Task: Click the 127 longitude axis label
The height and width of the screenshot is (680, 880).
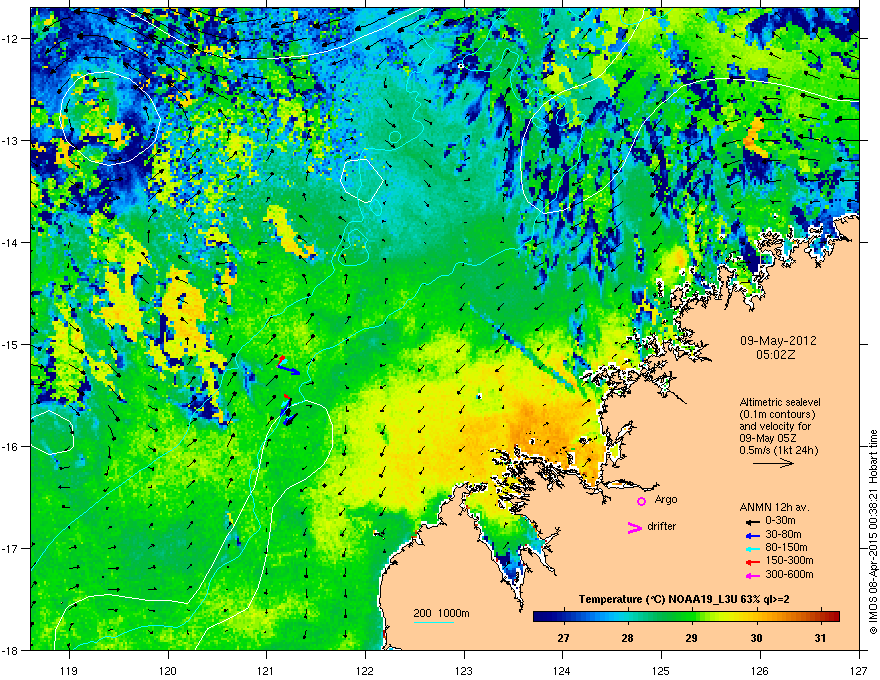Action: point(859,670)
